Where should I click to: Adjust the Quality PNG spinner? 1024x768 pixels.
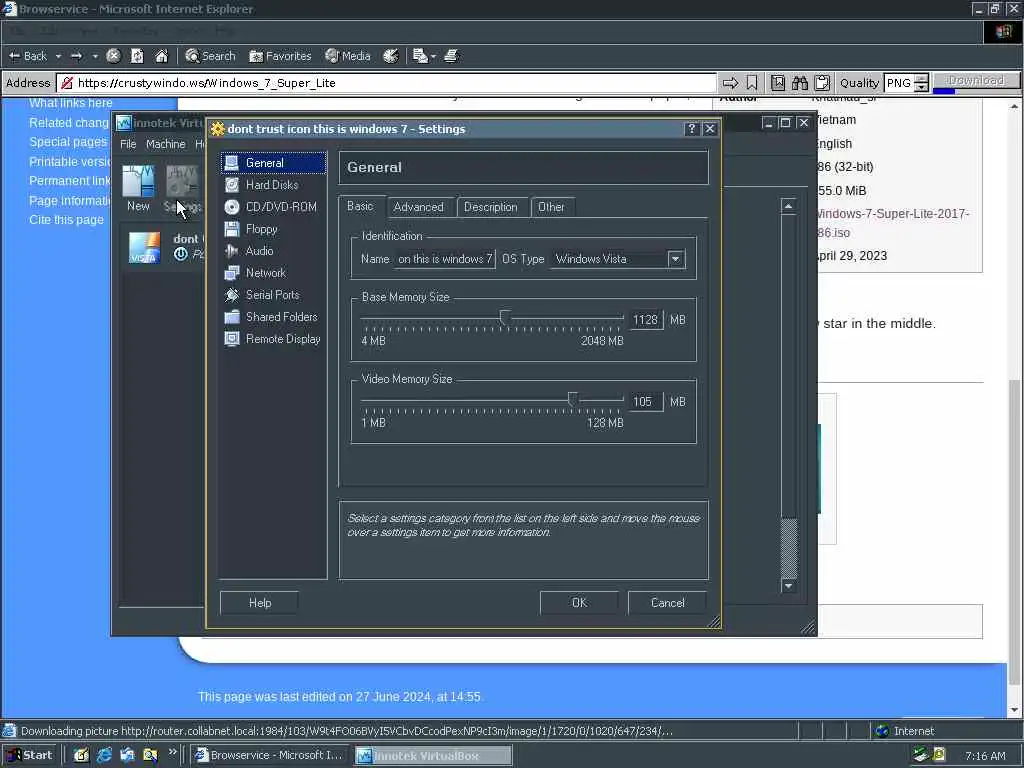[921, 83]
